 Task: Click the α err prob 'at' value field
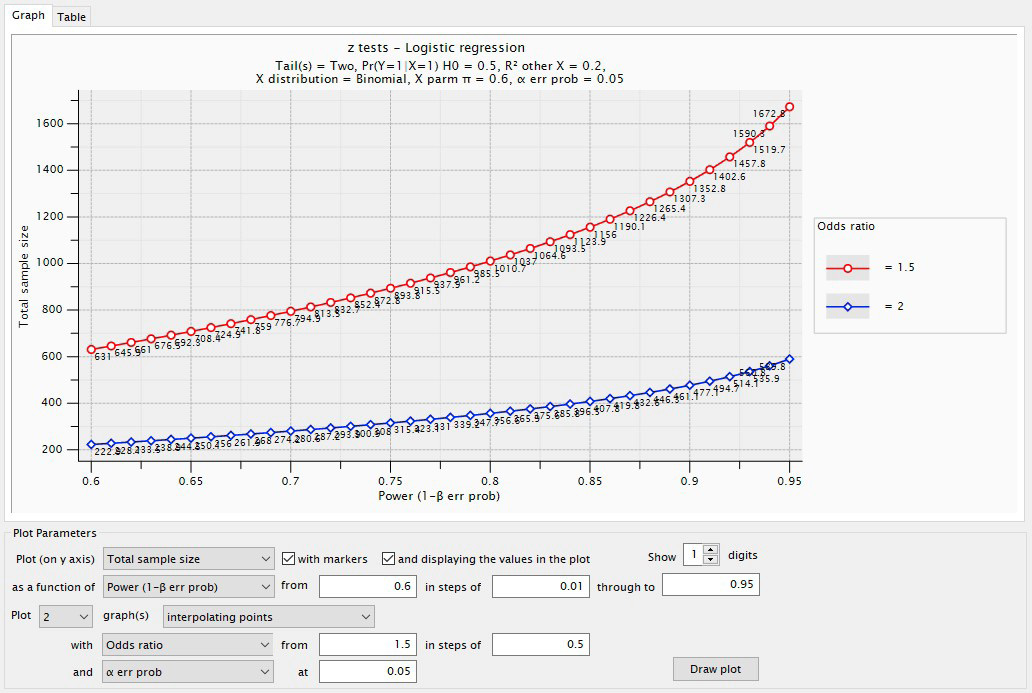tap(367, 672)
